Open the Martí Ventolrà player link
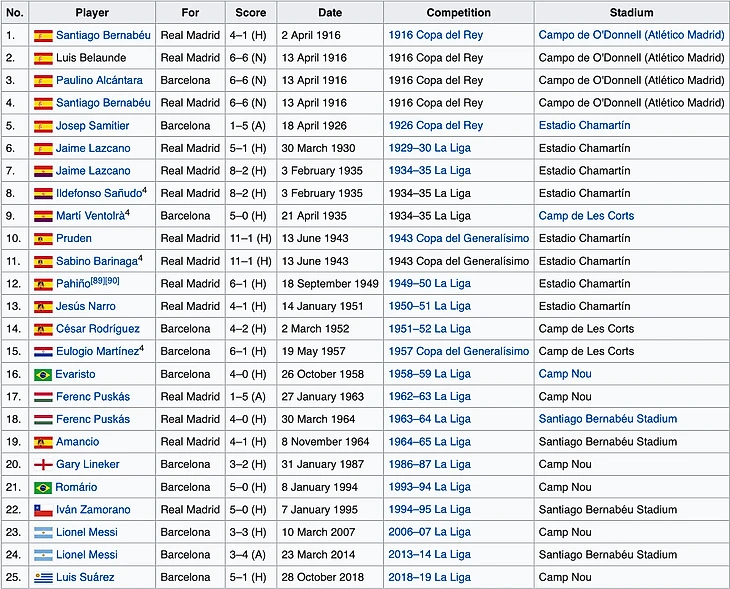This screenshot has height=589, width=730. click(x=90, y=216)
